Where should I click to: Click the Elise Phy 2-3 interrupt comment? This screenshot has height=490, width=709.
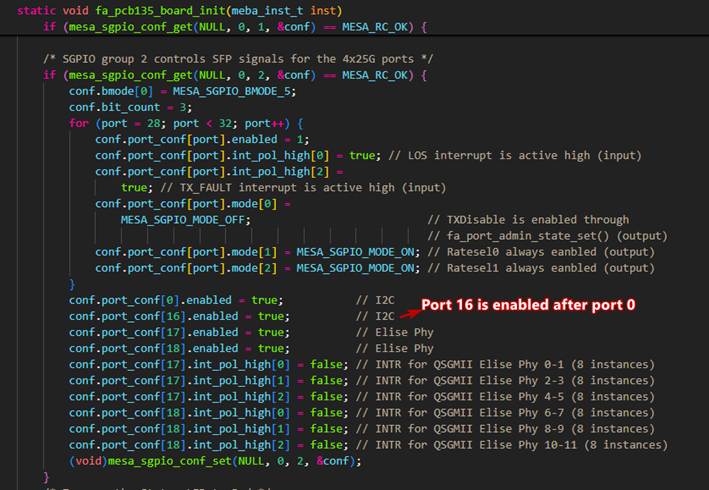pyautogui.click(x=505, y=381)
